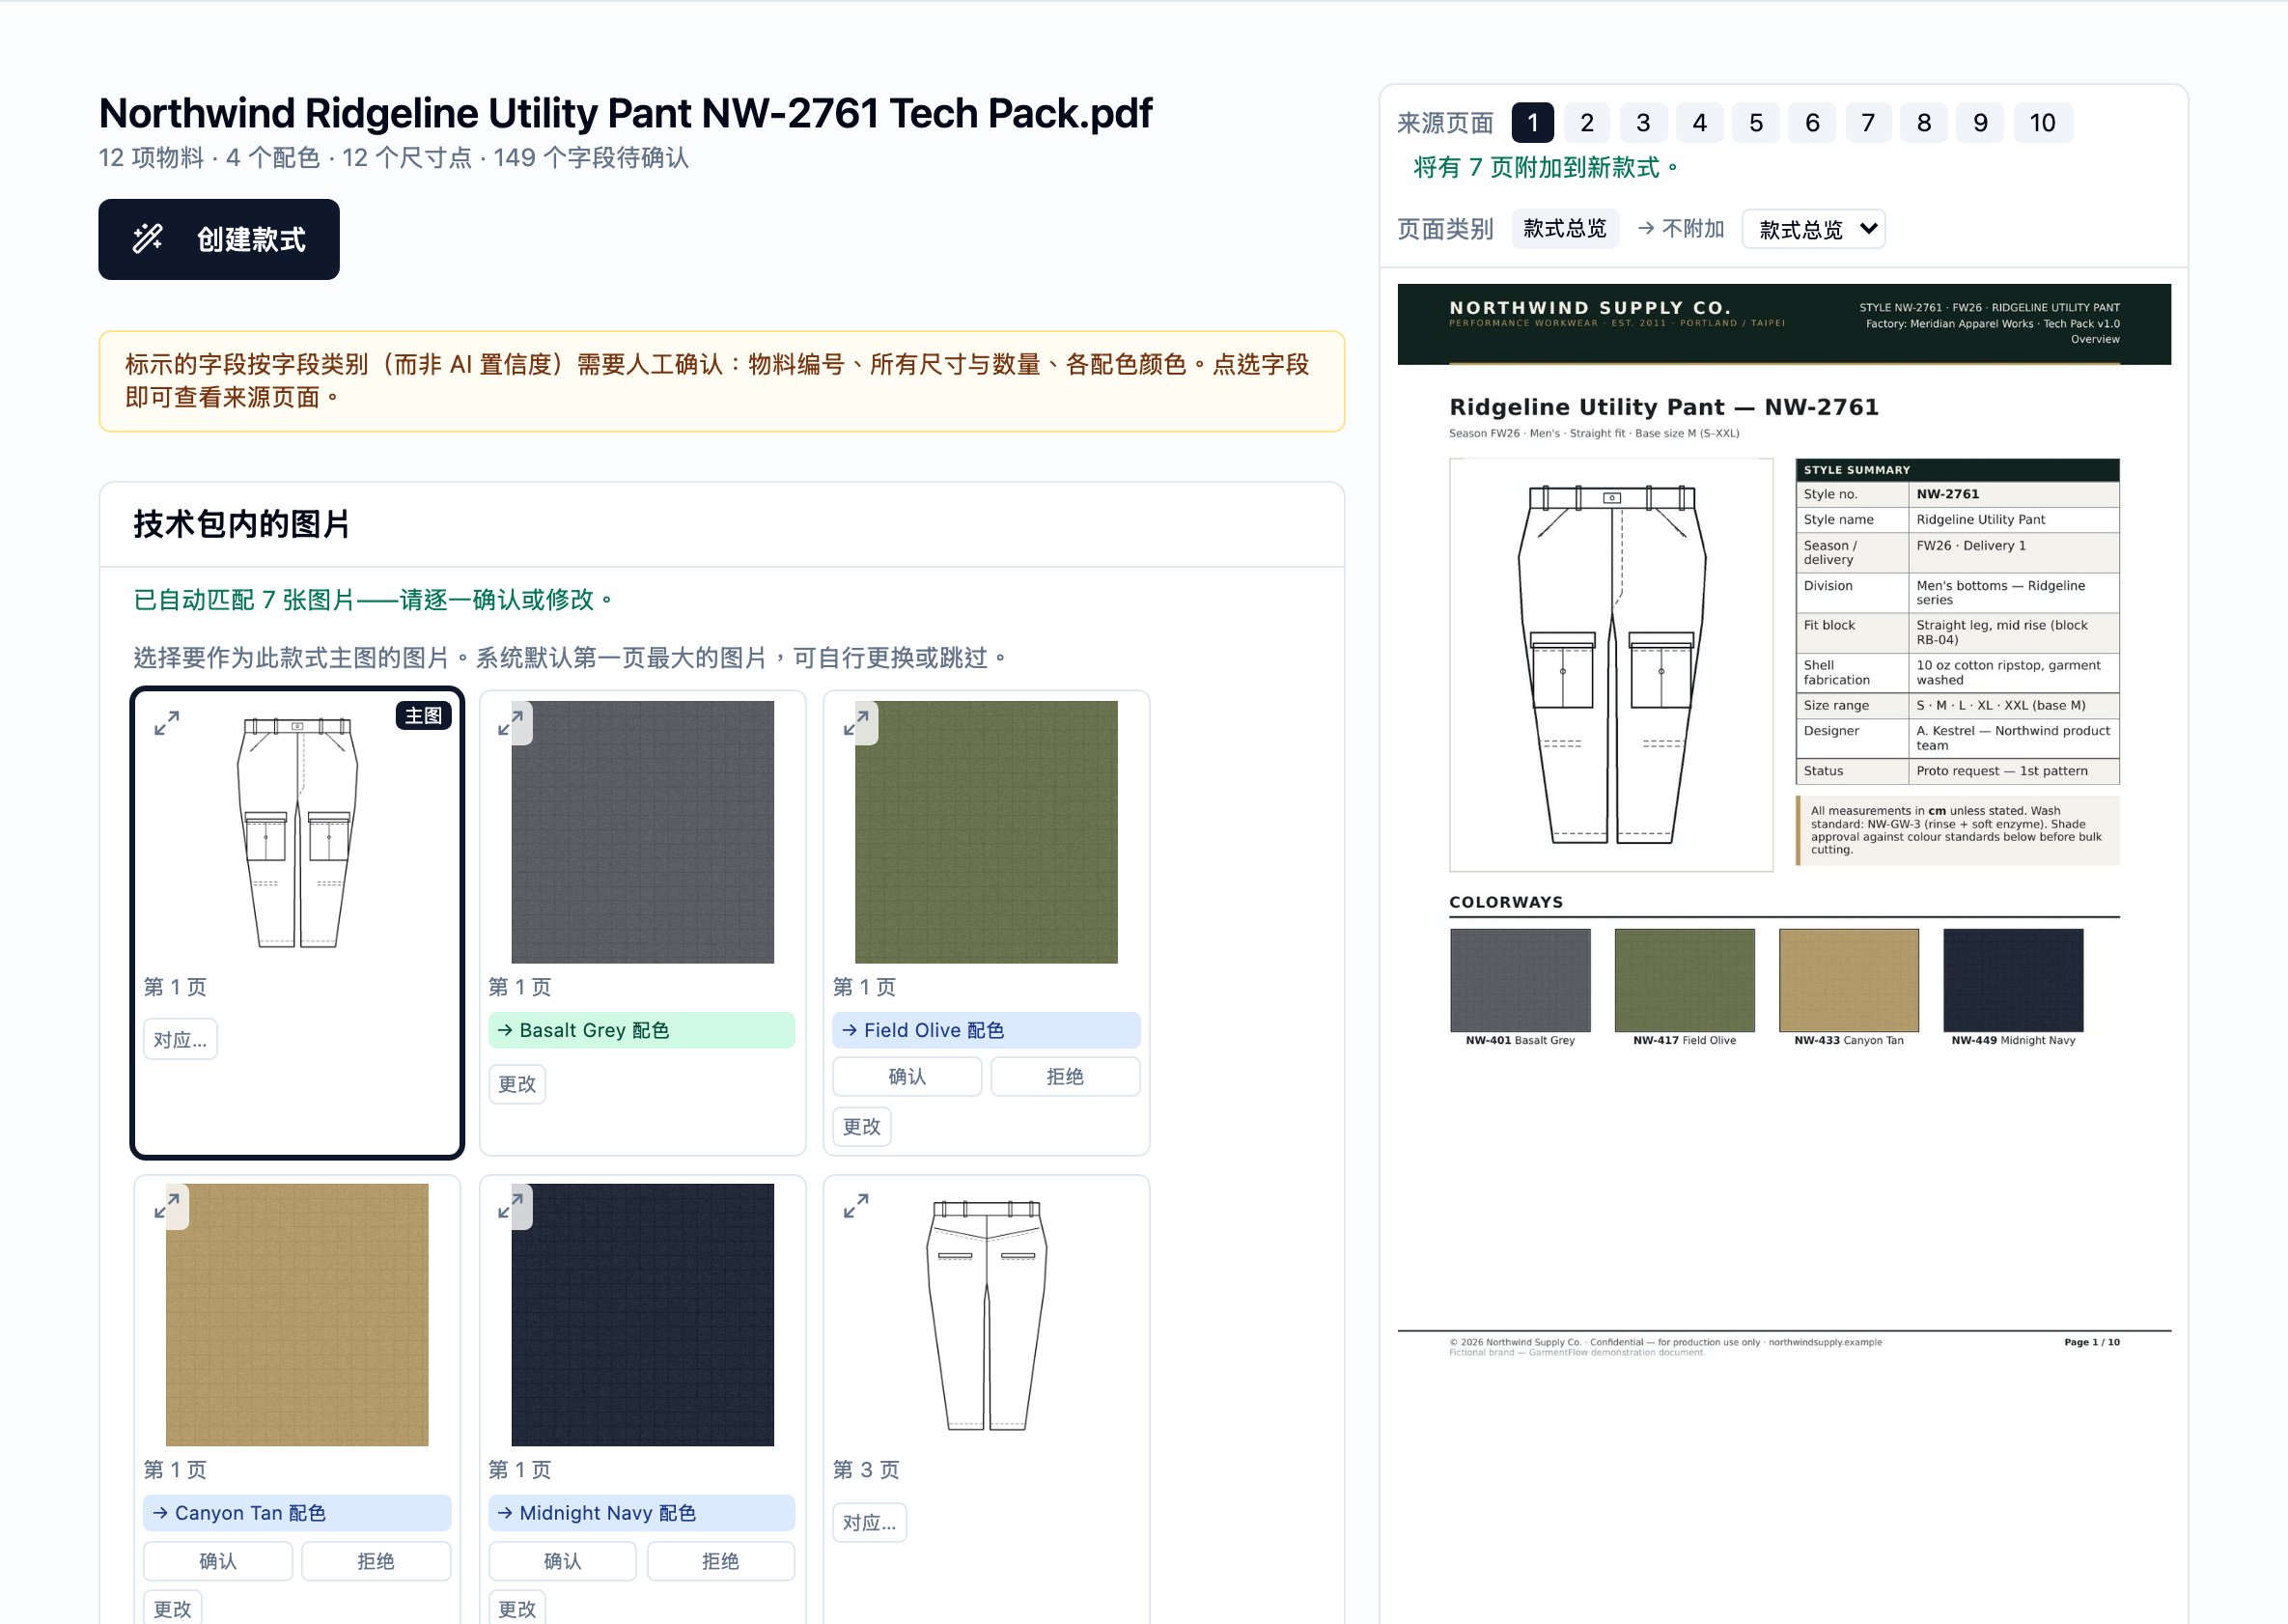Reject the Midnight Navy colorway match
Screen dimensions: 2288x1624
[x=720, y=1561]
